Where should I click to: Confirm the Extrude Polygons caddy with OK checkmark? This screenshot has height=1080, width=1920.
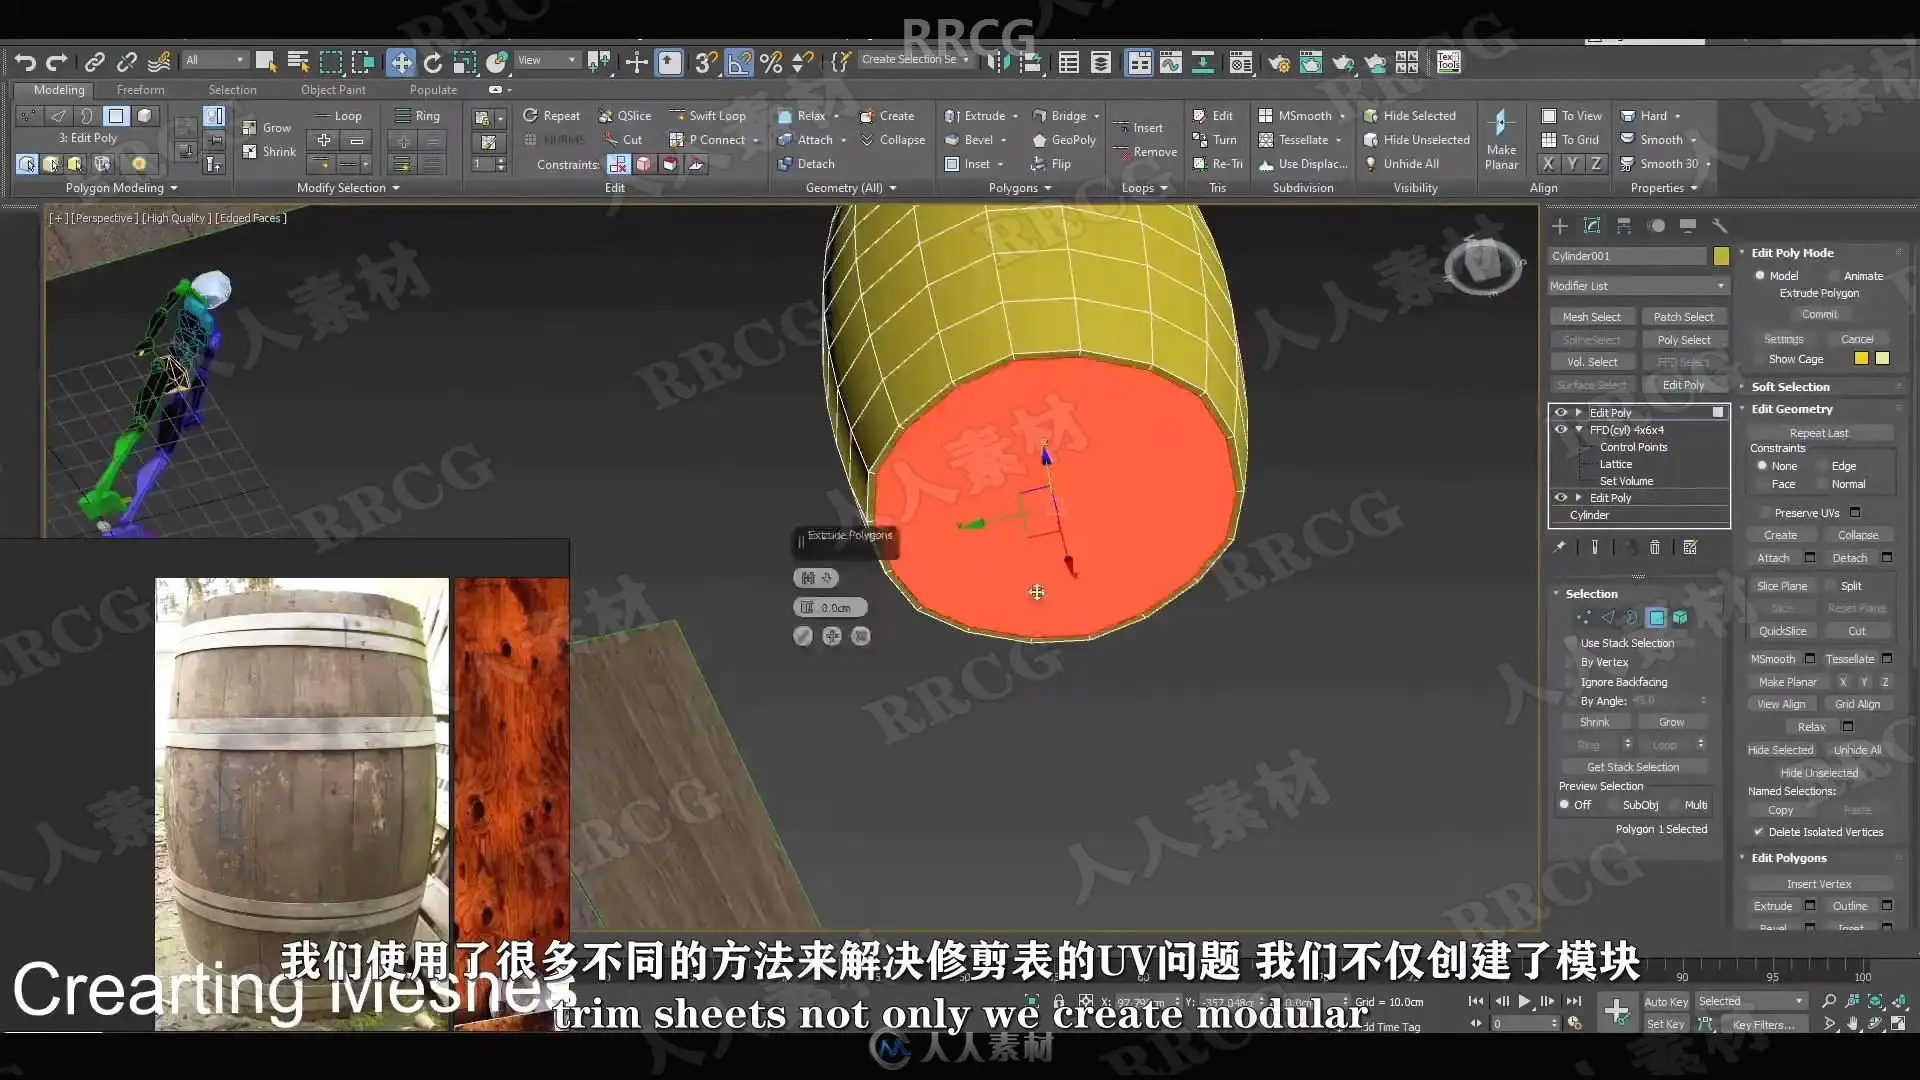click(803, 636)
